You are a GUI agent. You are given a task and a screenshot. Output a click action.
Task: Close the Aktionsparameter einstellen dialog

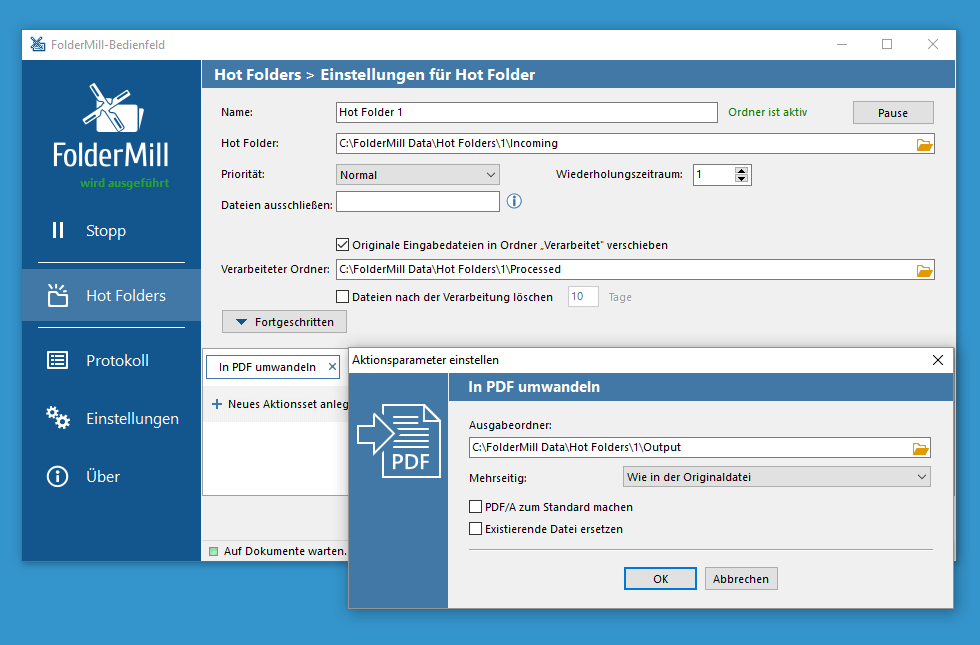[x=938, y=360]
